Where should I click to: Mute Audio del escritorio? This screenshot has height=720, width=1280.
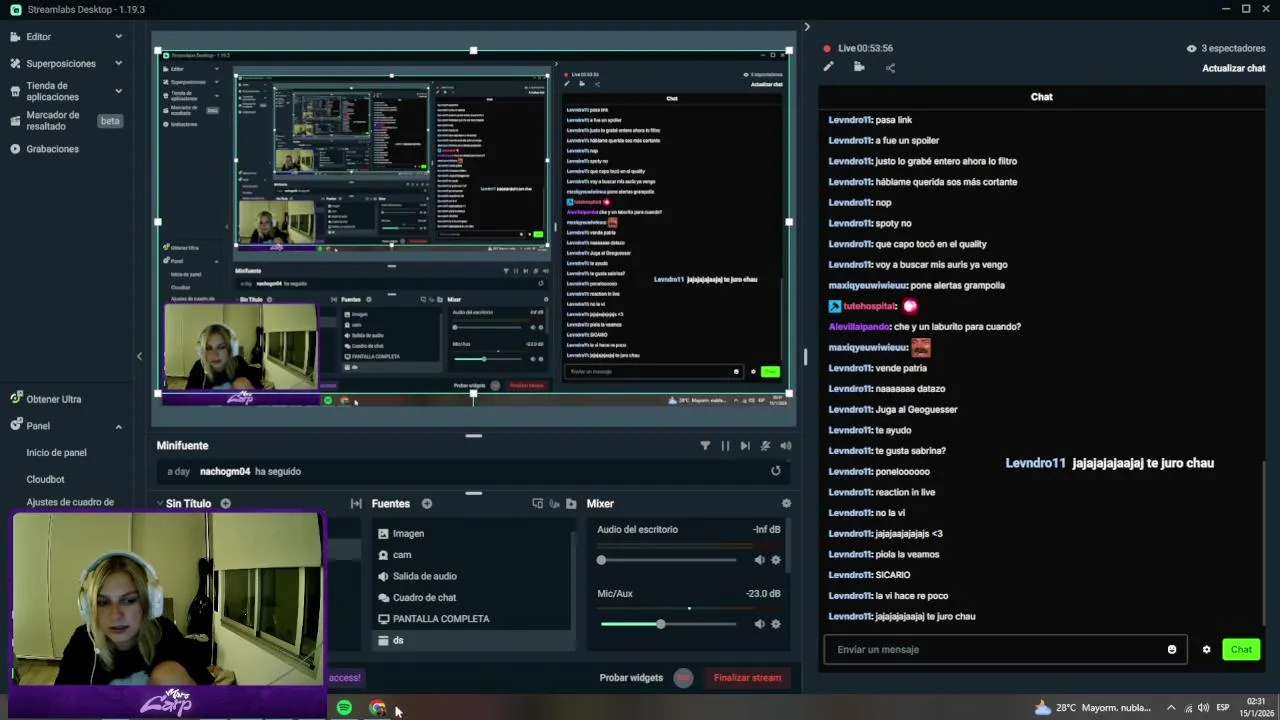(759, 560)
